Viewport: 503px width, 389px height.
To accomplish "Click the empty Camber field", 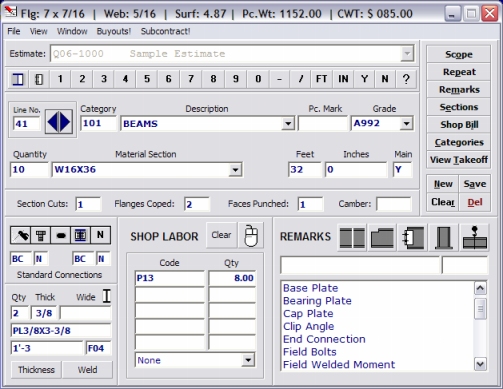I will [394, 204].
